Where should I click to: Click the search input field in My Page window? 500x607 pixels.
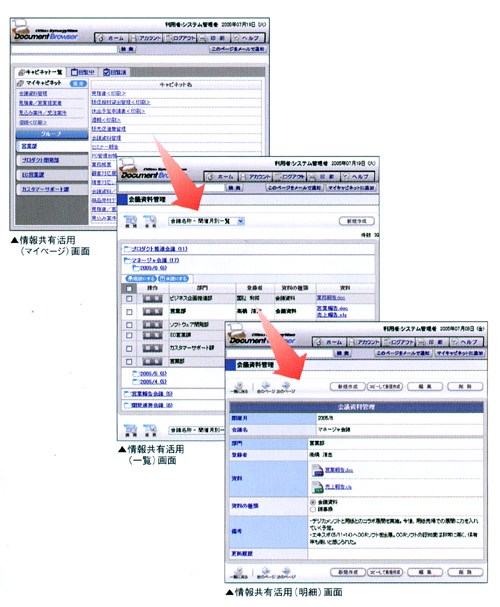64,49
